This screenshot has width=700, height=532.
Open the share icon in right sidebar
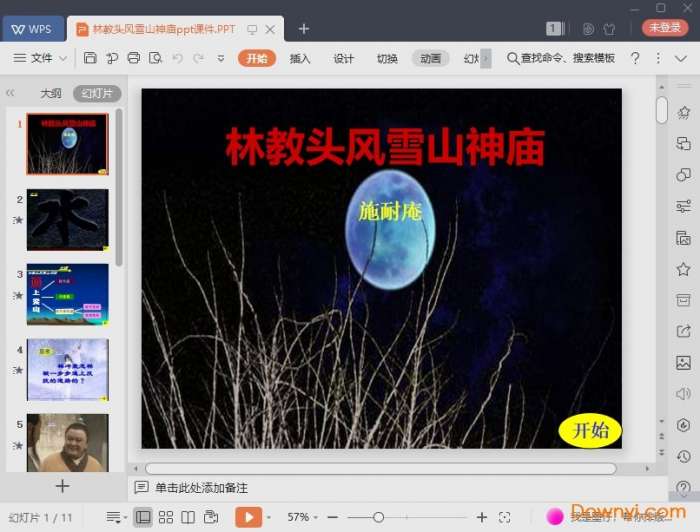pos(683,331)
